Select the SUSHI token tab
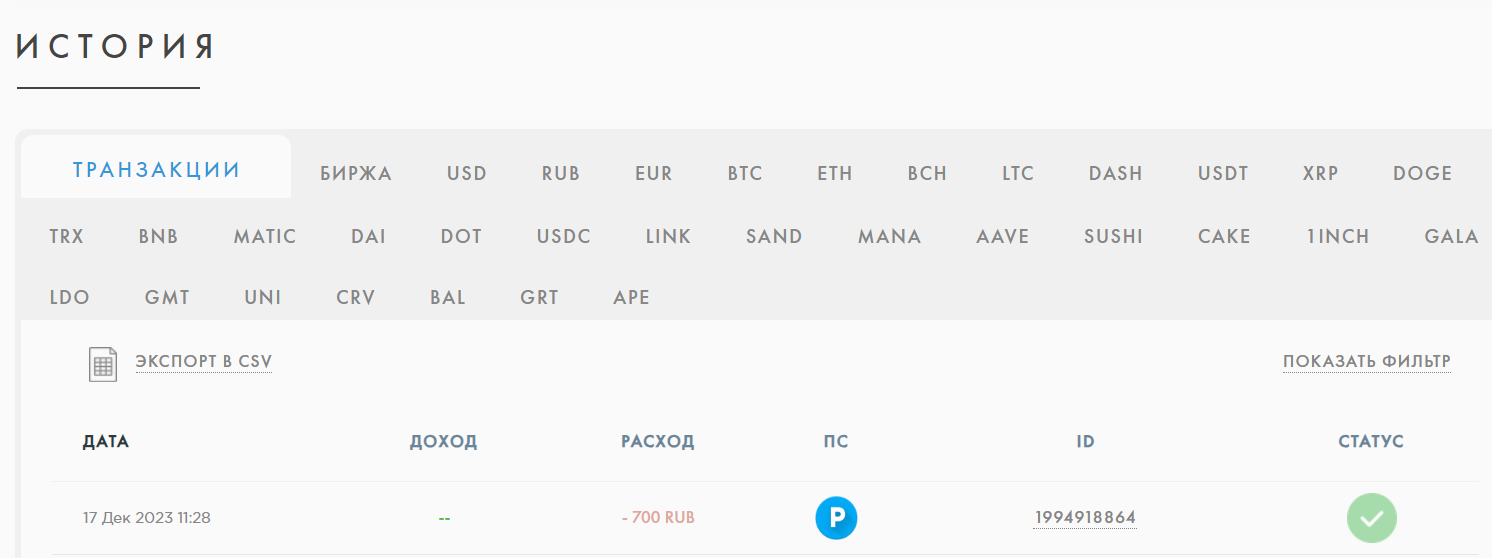1492x558 pixels. coord(1113,237)
